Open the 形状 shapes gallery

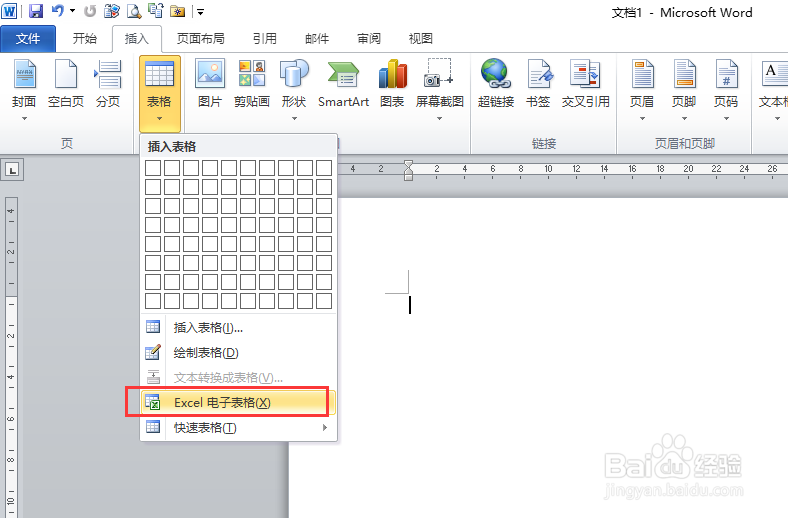pos(294,89)
